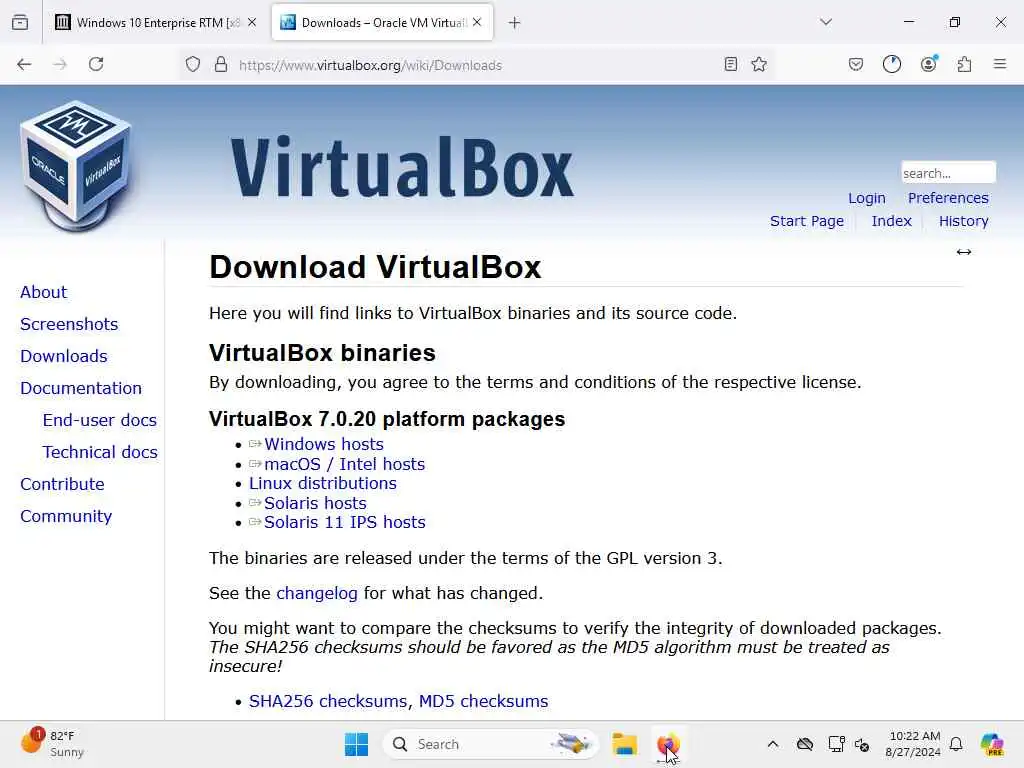
Task: Open the Login link
Action: click(x=867, y=198)
